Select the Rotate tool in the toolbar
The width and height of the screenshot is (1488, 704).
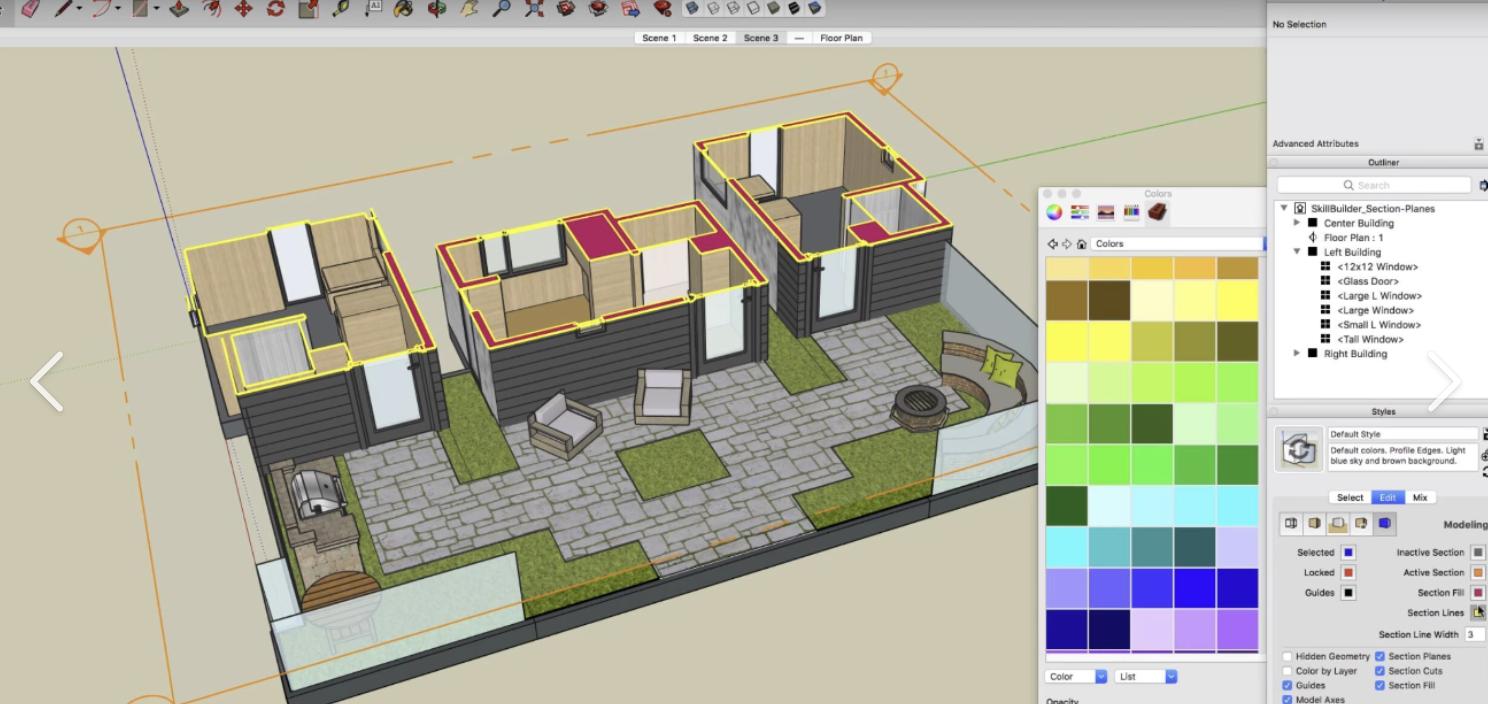275,9
